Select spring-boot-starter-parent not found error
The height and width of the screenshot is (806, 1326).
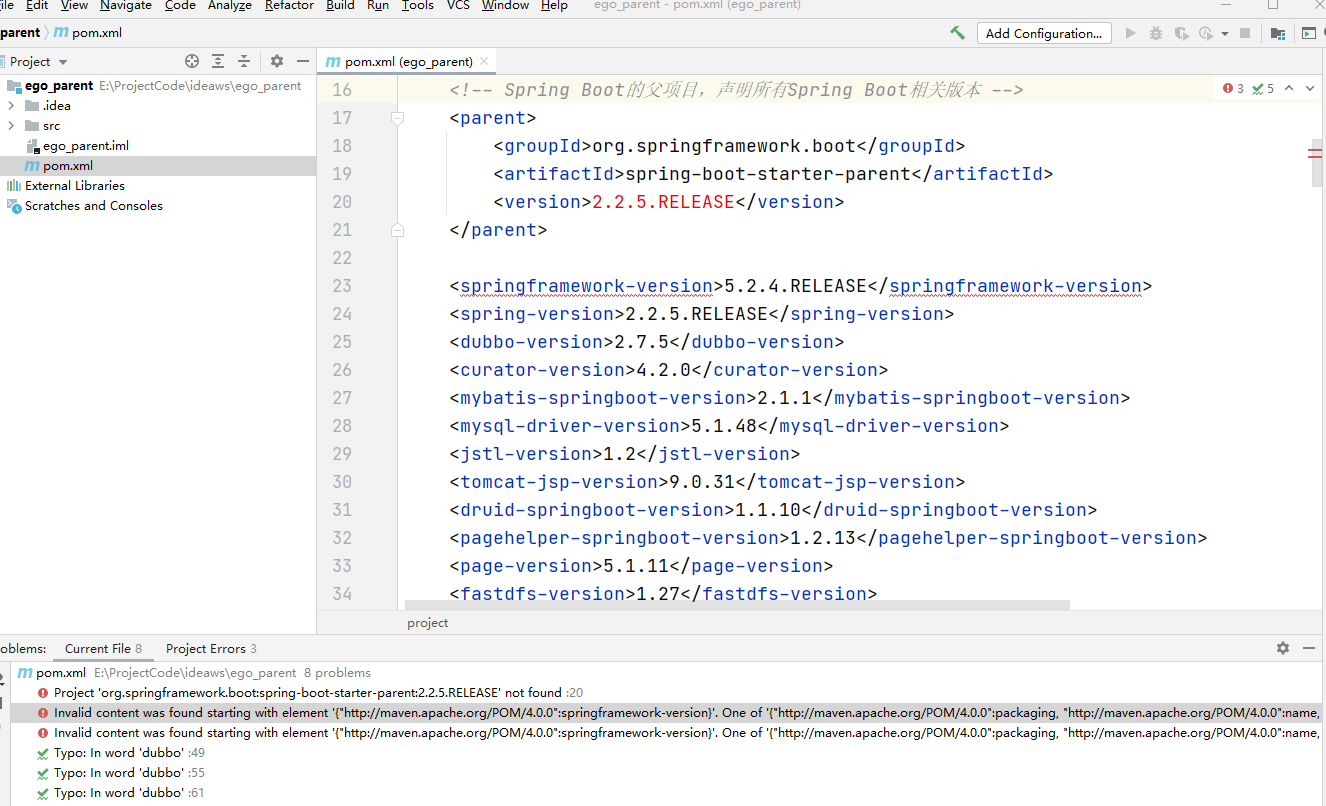pyautogui.click(x=668, y=692)
